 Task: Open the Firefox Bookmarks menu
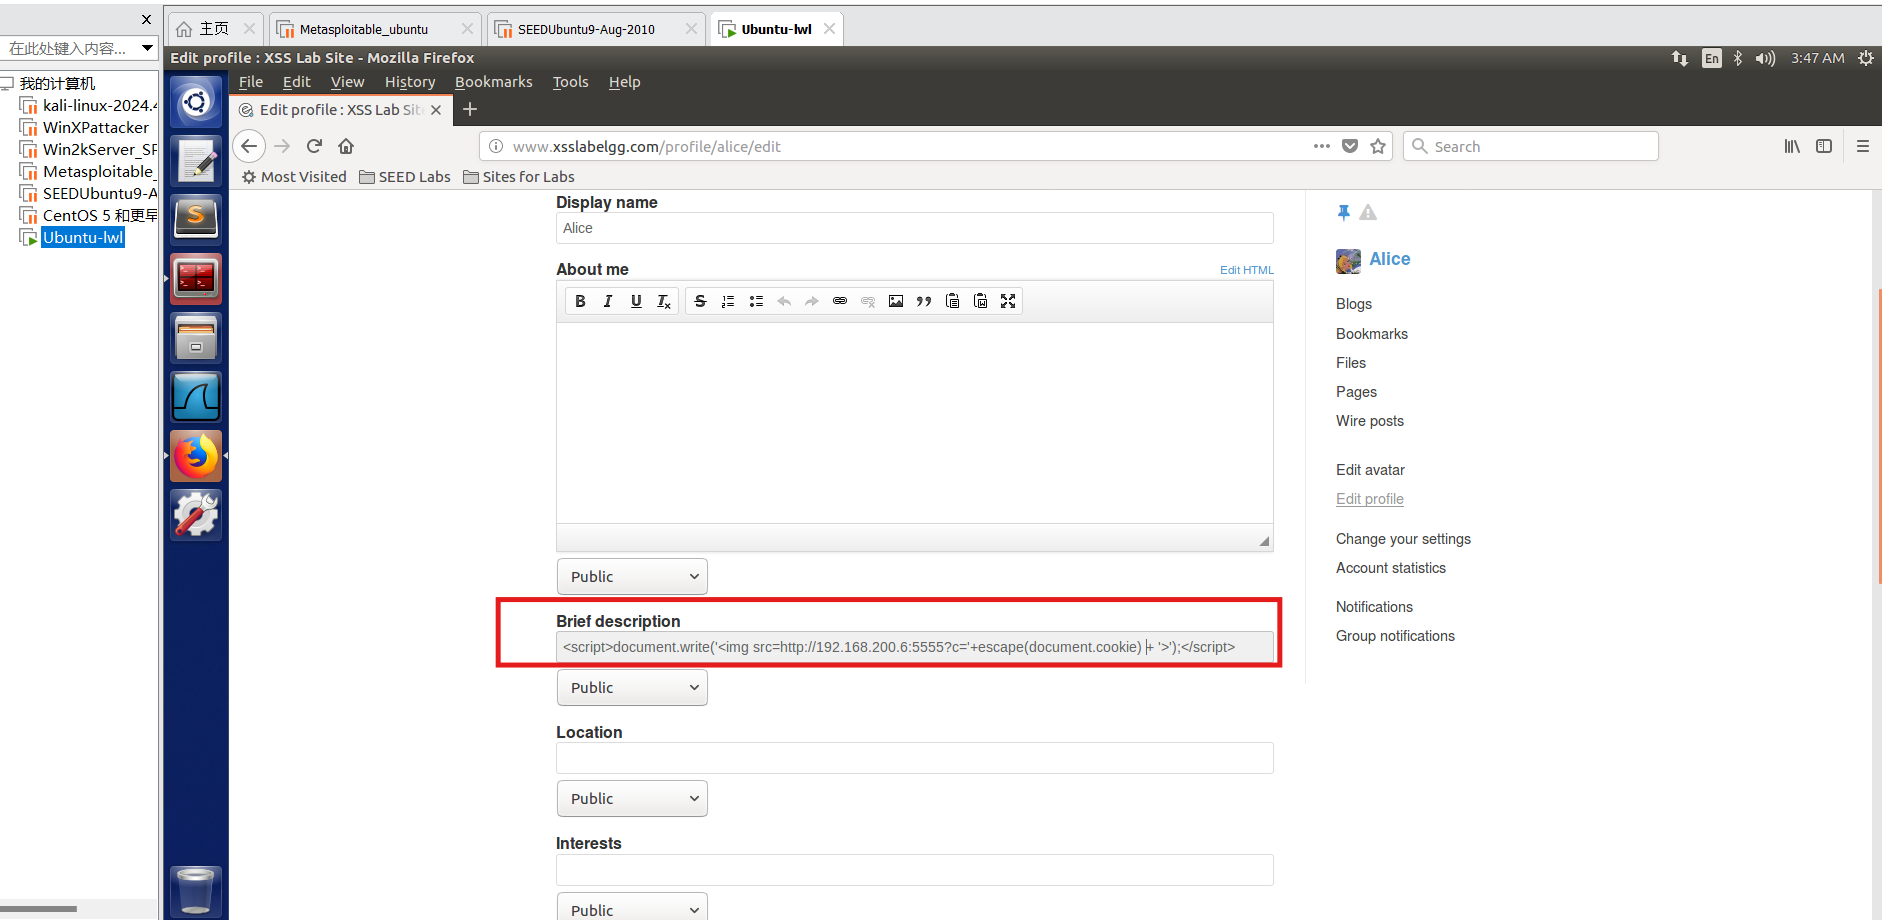coord(494,82)
